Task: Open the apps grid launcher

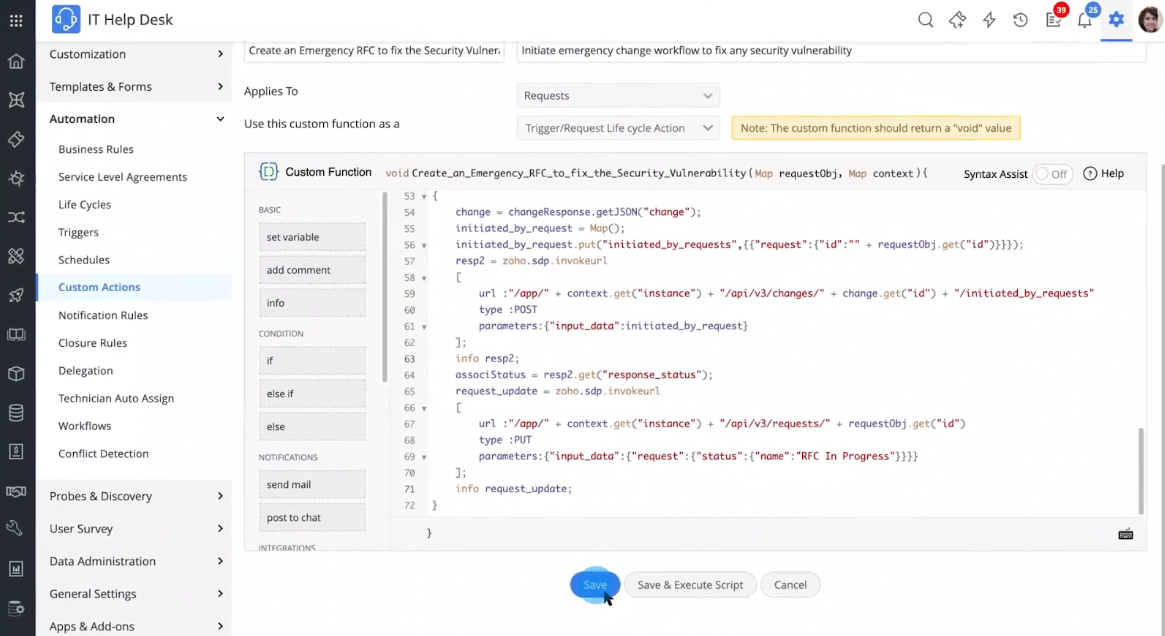Action: 16,20
